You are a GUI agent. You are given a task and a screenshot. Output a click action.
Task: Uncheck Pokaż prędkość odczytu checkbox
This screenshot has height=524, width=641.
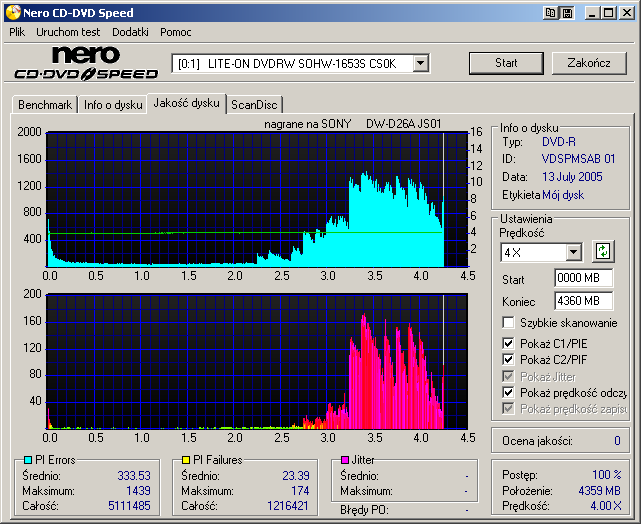pyautogui.click(x=508, y=392)
